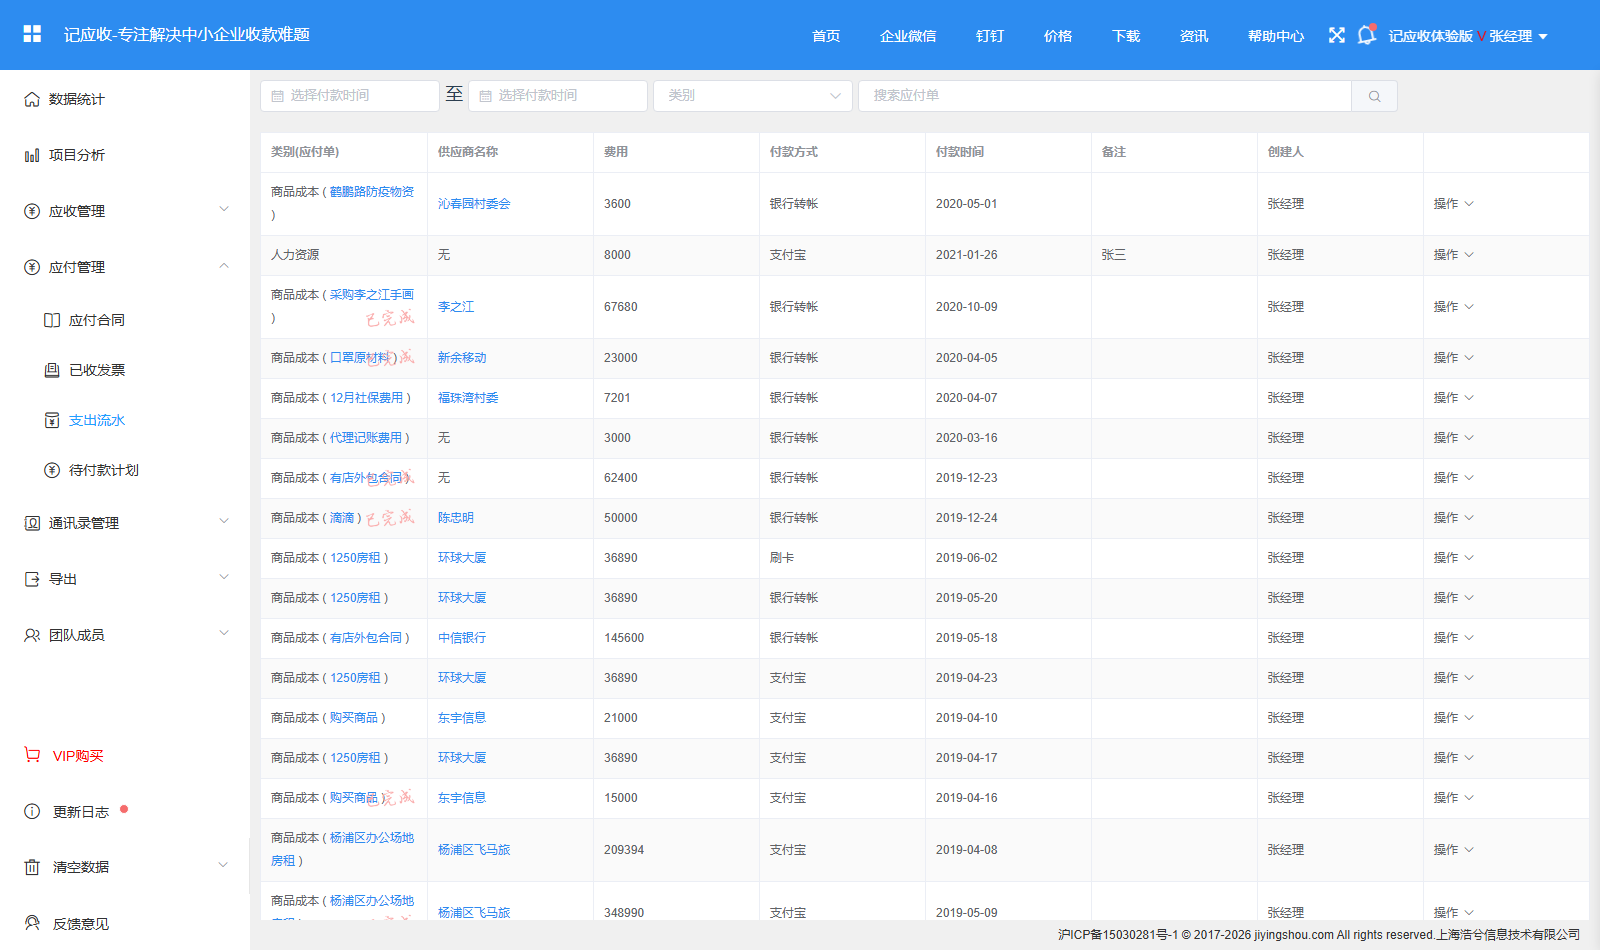Click the end 选择付款时间 date field
The image size is (1600, 950).
558,96
